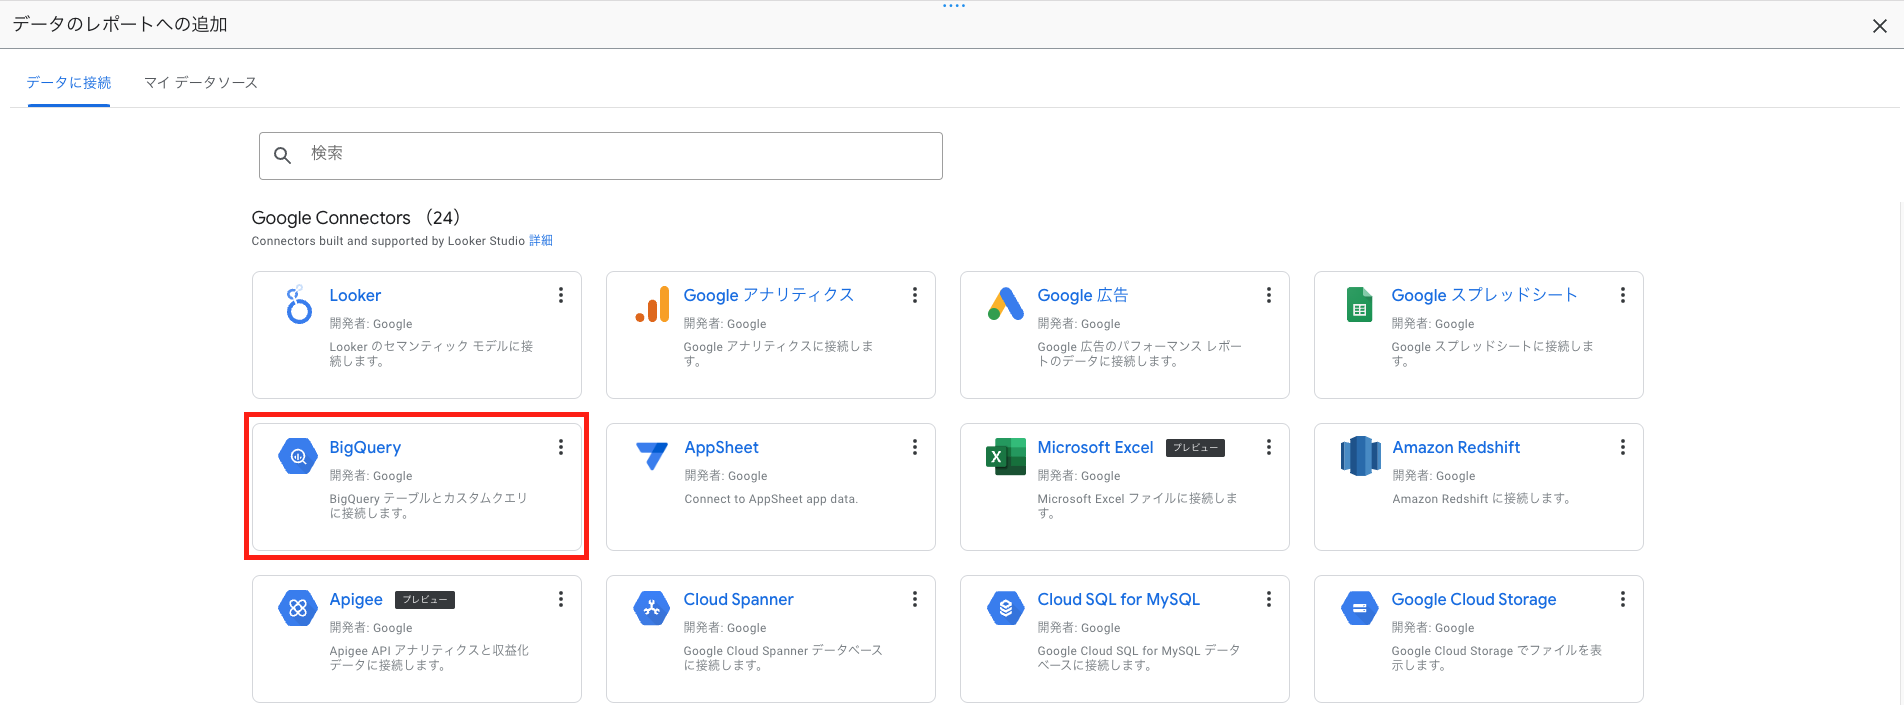Click the Google Cloud Storage icon
The width and height of the screenshot is (1904, 708).
1360,608
